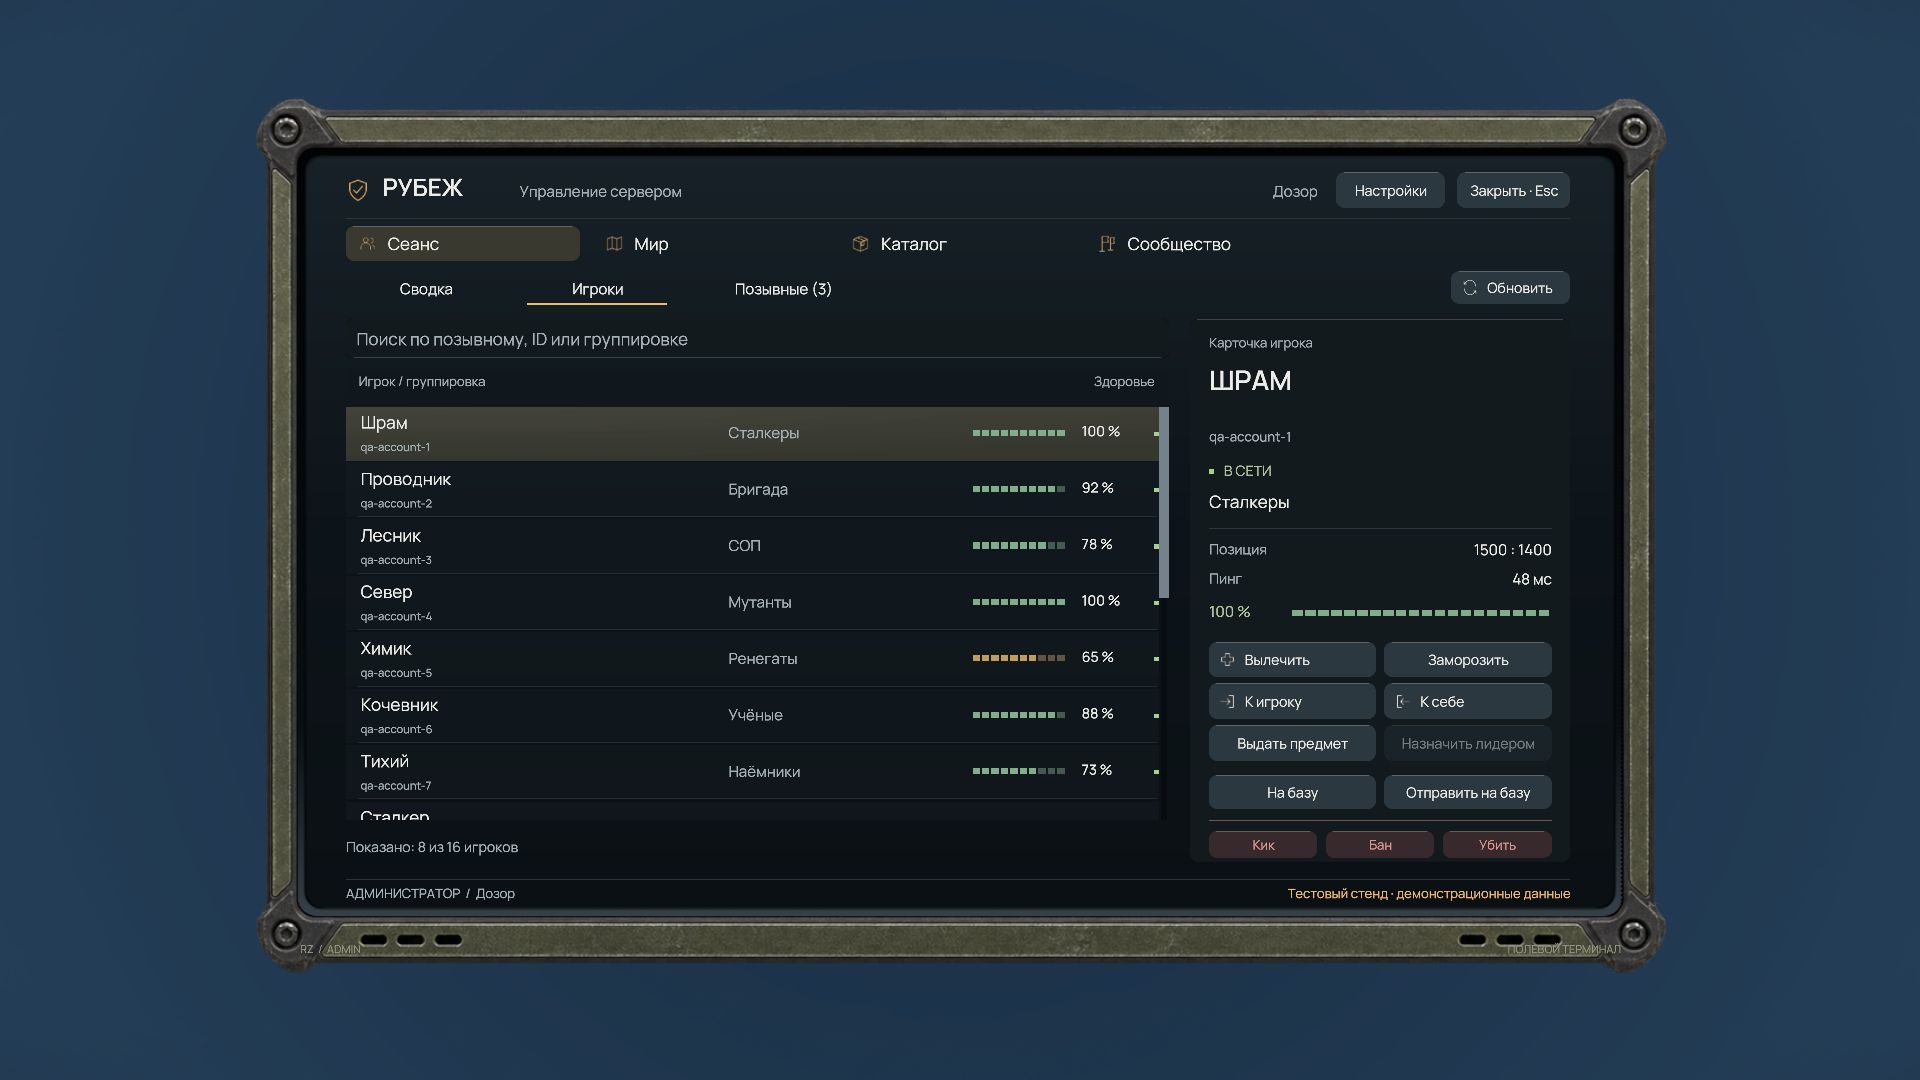Click the map icon next to Мир
1920x1080 pixels.
pos(615,244)
